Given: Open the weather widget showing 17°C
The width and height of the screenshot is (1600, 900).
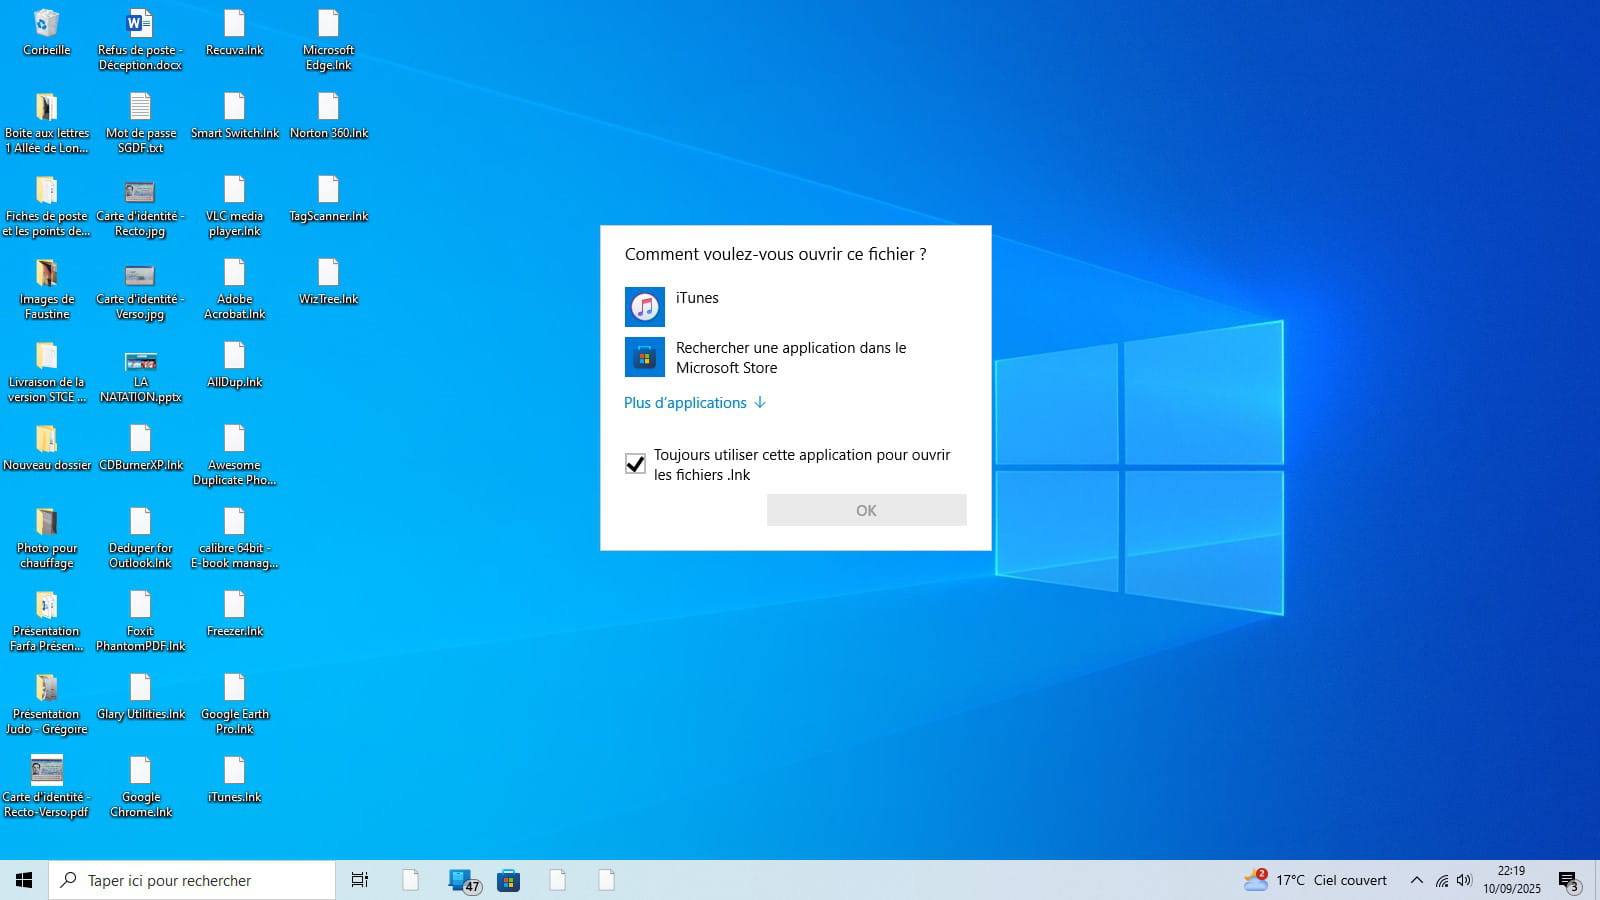Looking at the screenshot, I should [1315, 880].
